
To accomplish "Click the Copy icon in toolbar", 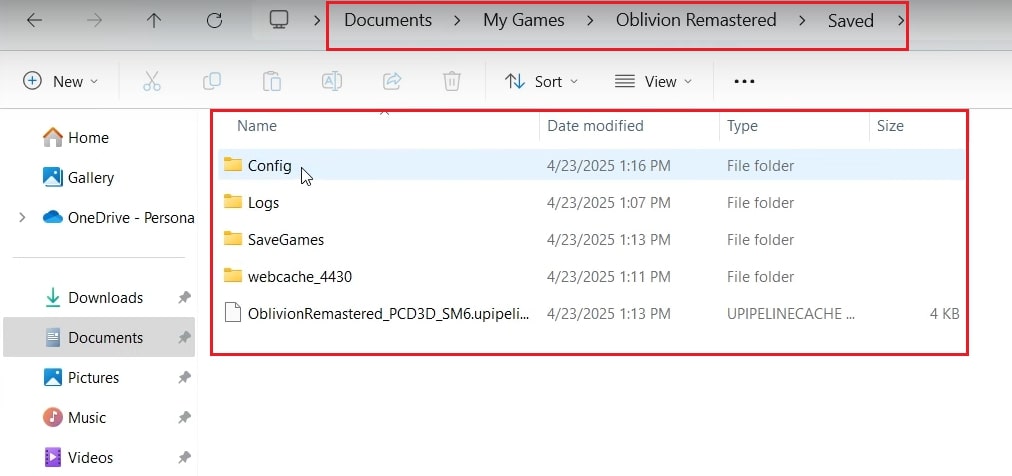I will [x=212, y=81].
